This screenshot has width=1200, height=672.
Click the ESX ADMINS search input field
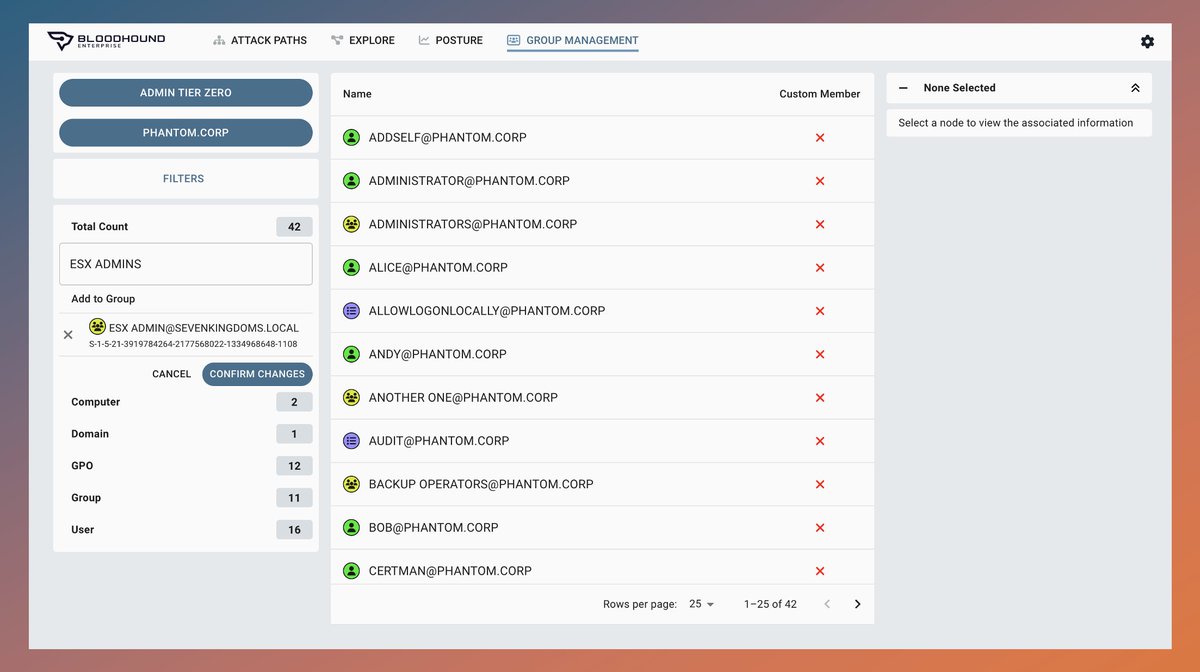(186, 264)
